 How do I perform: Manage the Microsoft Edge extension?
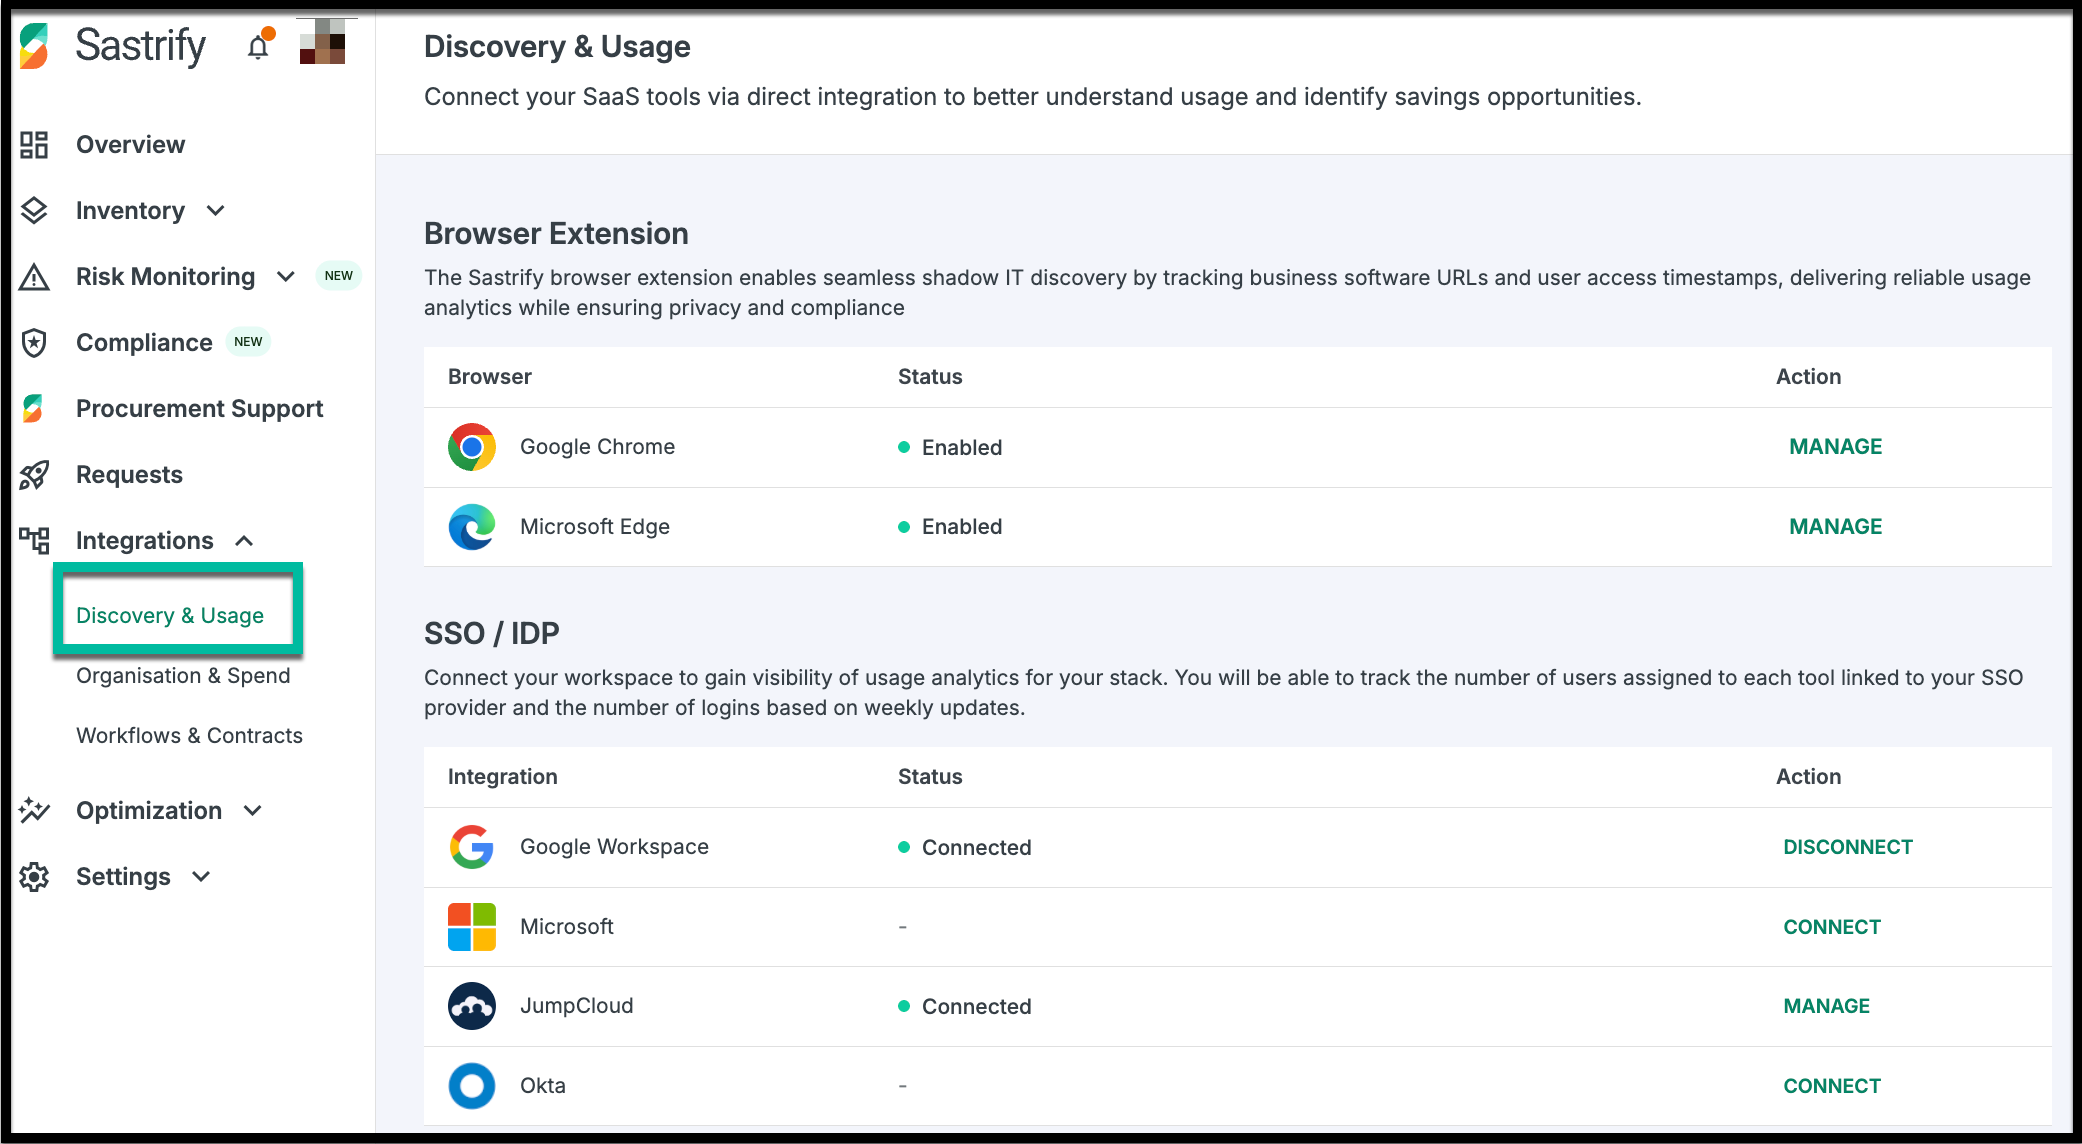click(x=1835, y=527)
